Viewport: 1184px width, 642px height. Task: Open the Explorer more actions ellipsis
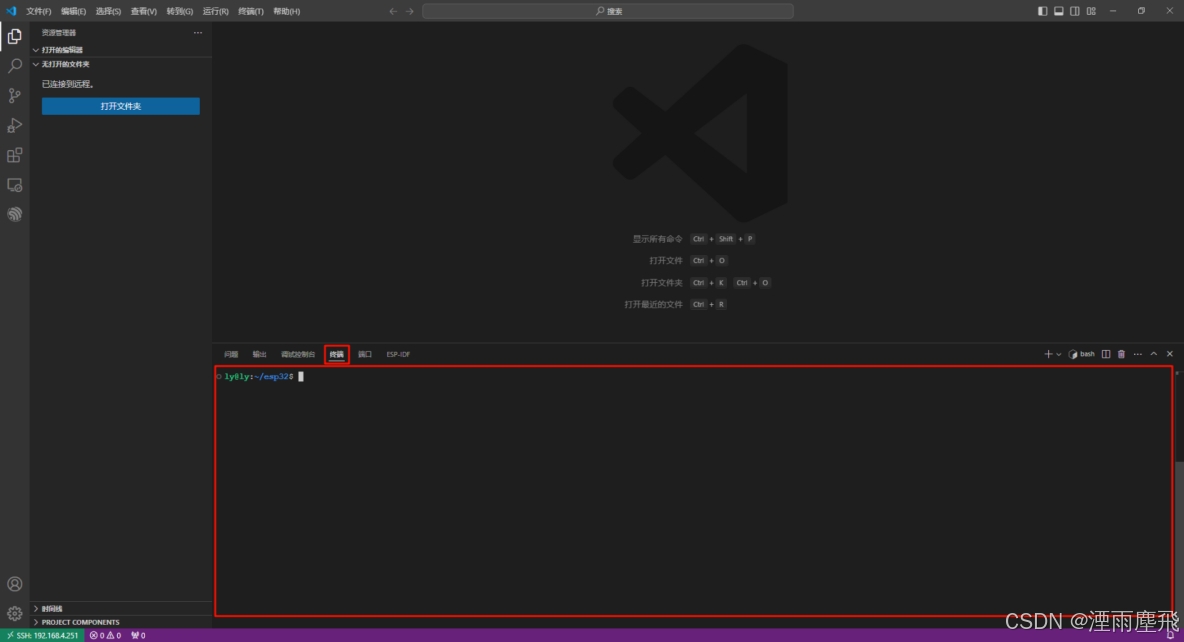[x=198, y=32]
